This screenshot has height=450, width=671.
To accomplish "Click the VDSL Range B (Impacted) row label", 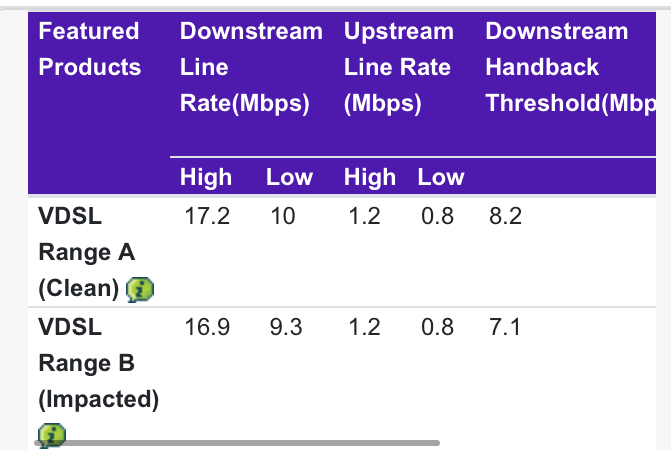I will point(98,363).
